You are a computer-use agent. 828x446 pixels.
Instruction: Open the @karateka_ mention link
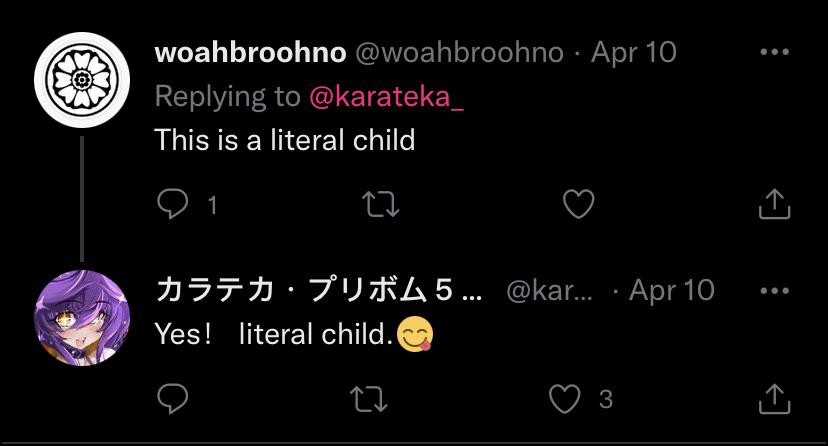click(x=387, y=96)
